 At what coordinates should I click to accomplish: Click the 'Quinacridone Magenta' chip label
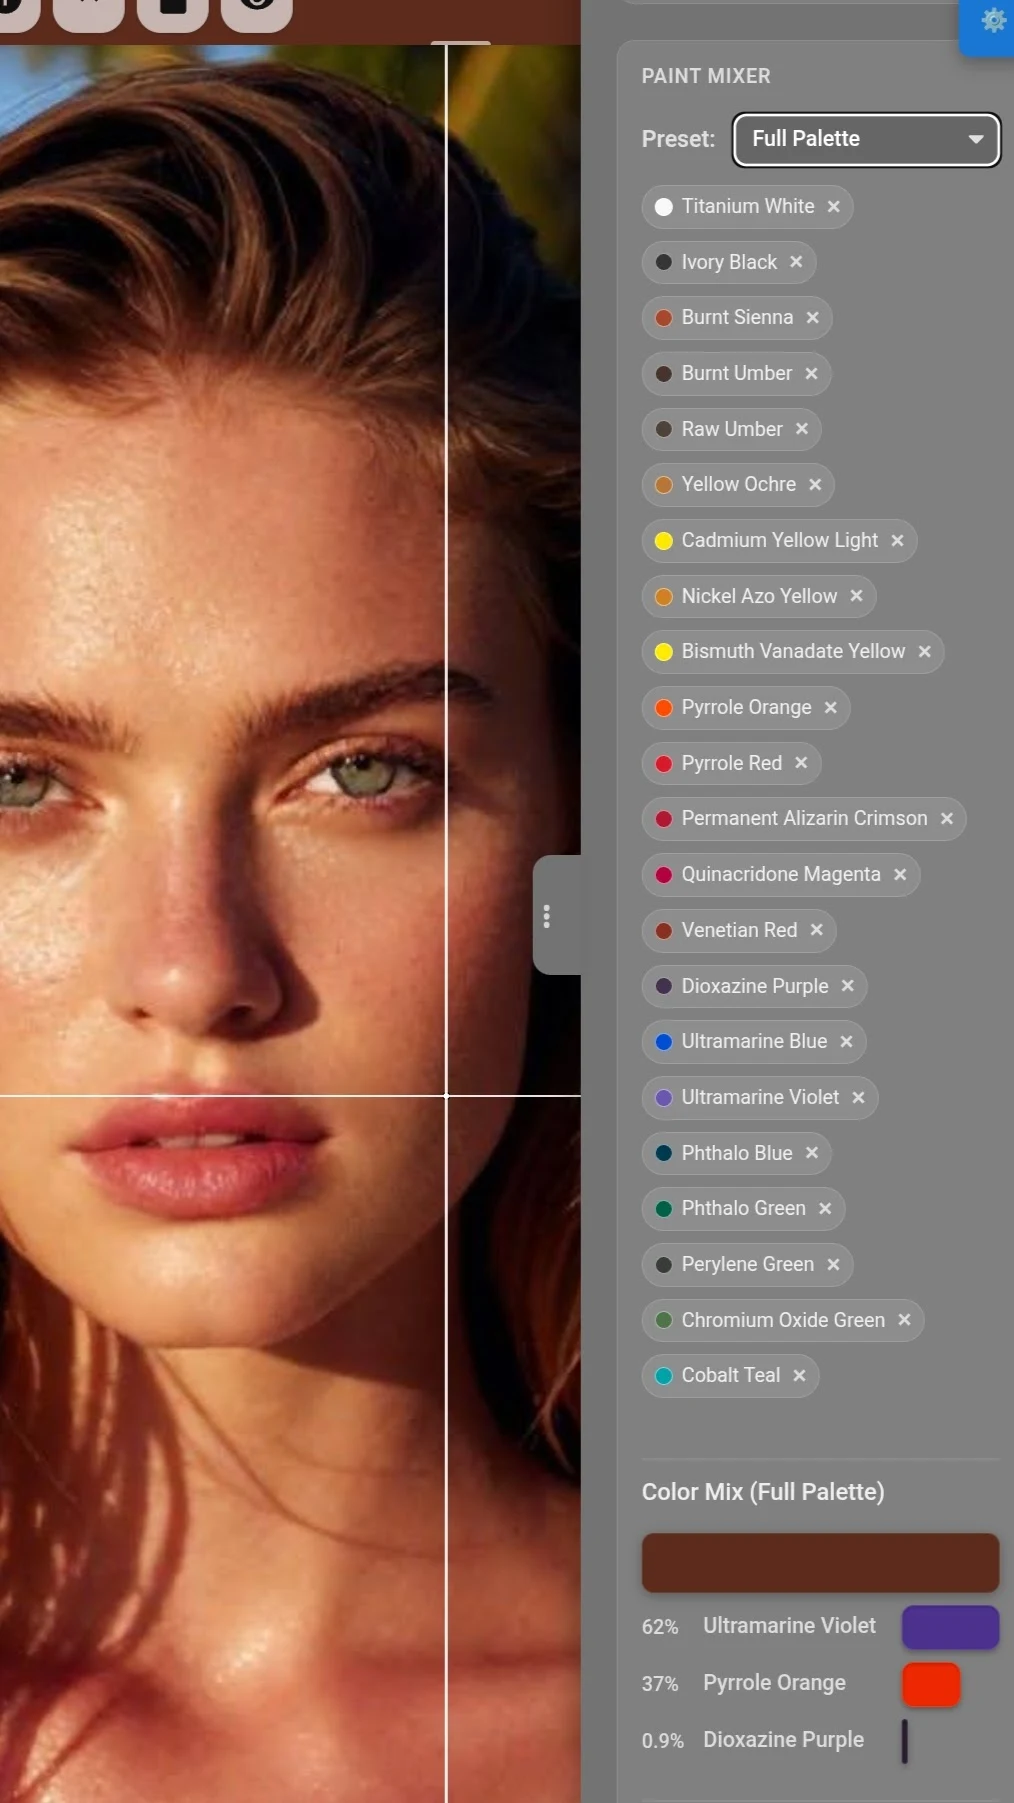[781, 874]
